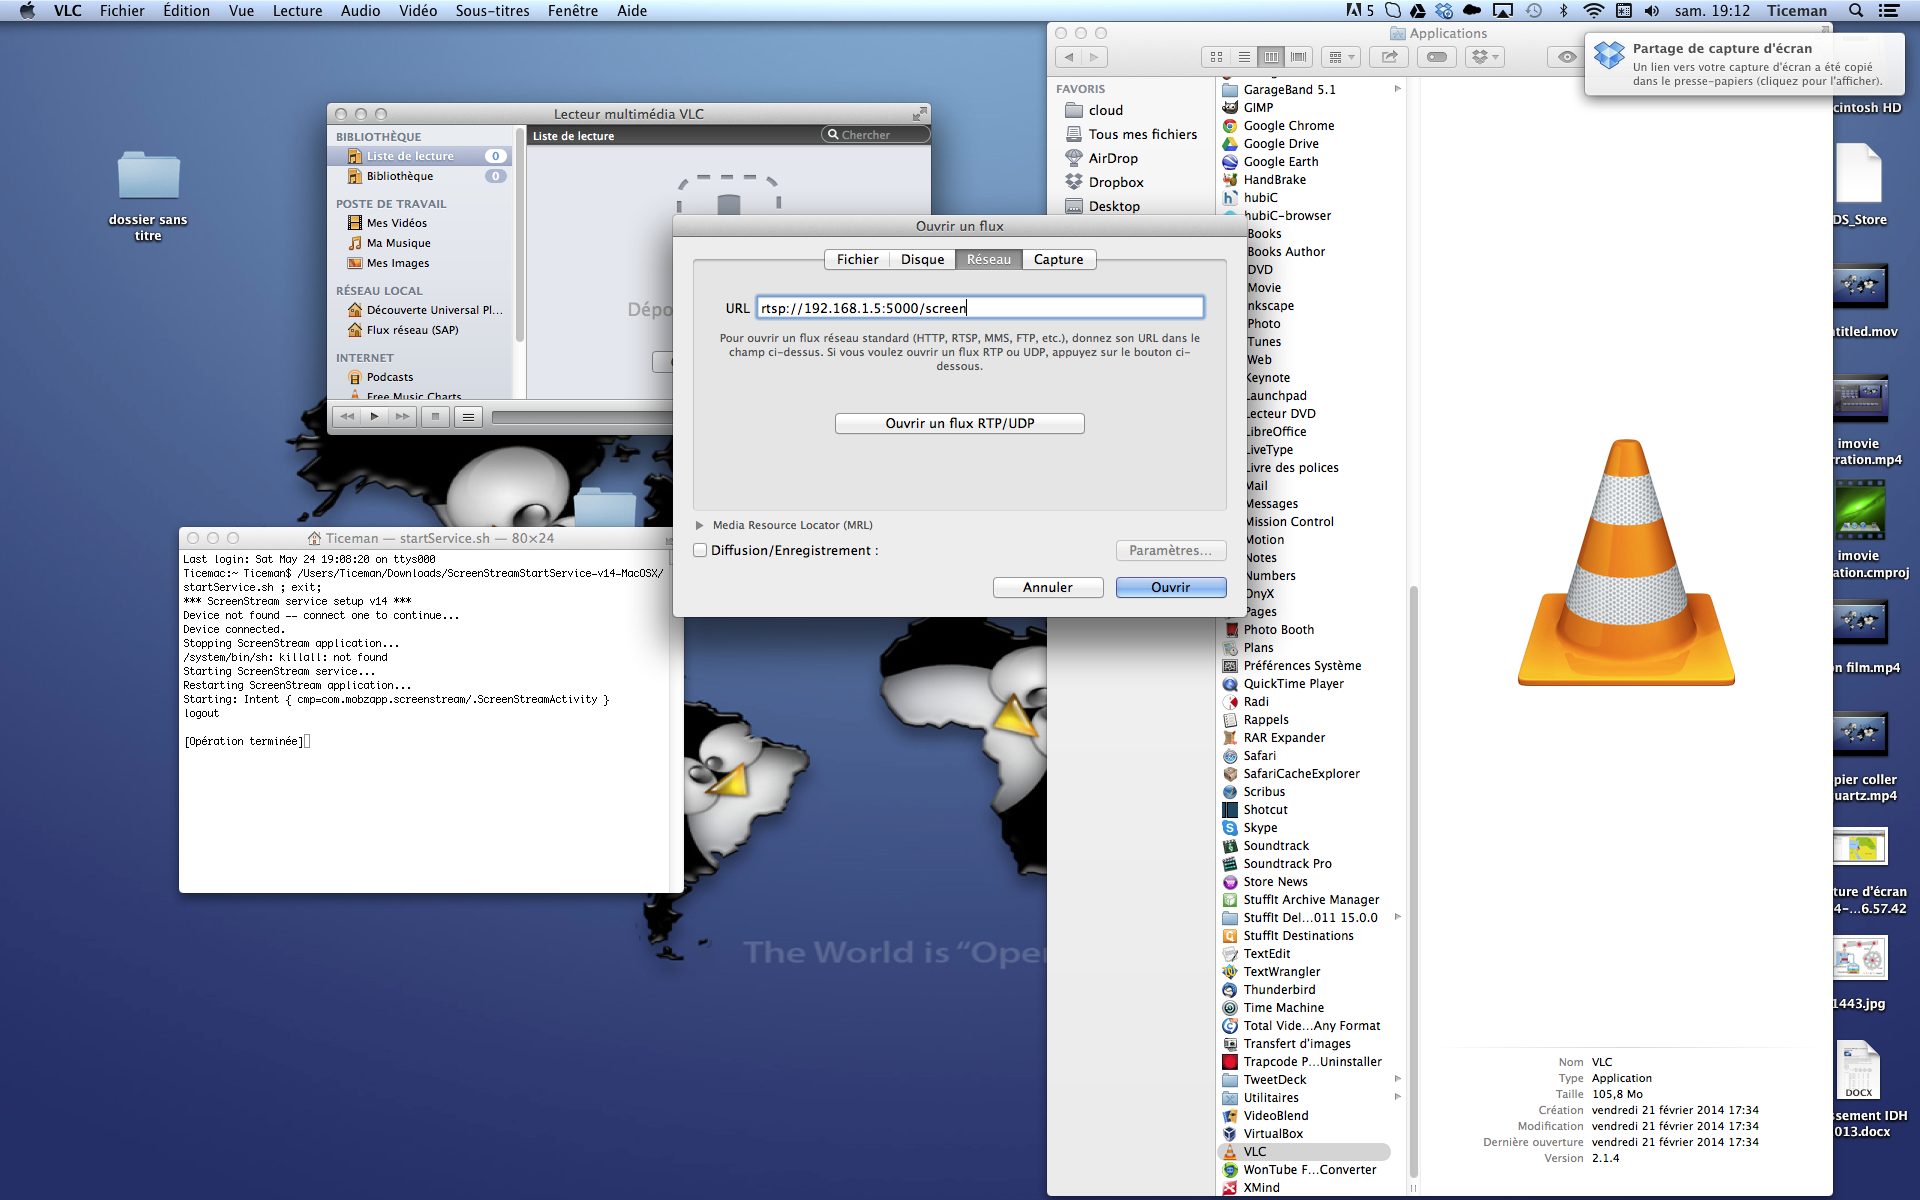Switch to the Disque tab
This screenshot has width=1920, height=1200.
922,259
